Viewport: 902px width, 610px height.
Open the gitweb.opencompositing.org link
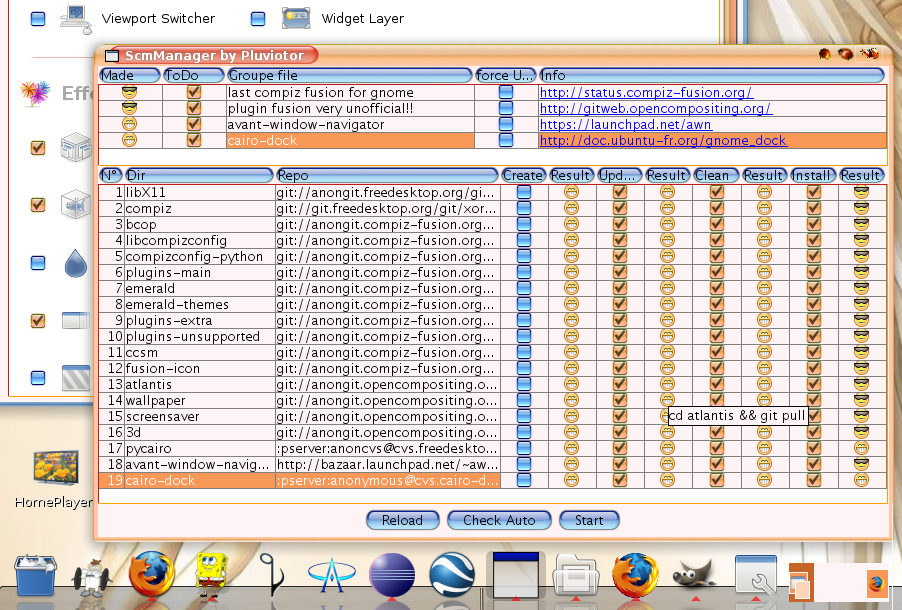click(656, 109)
